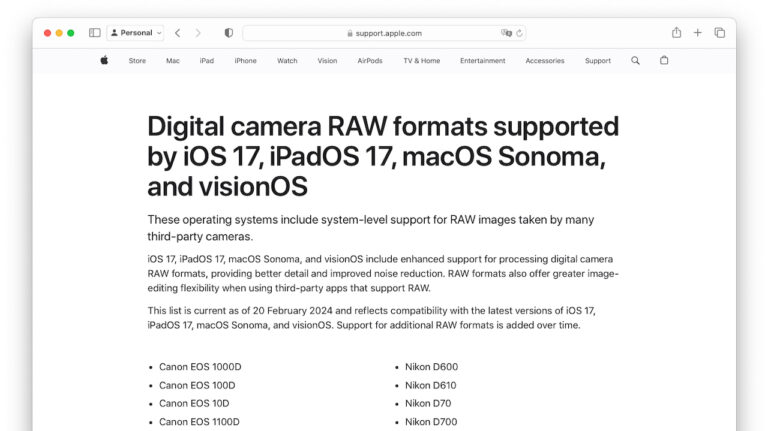
Task: Toggle the Safari sidebar icon
Action: (95, 33)
